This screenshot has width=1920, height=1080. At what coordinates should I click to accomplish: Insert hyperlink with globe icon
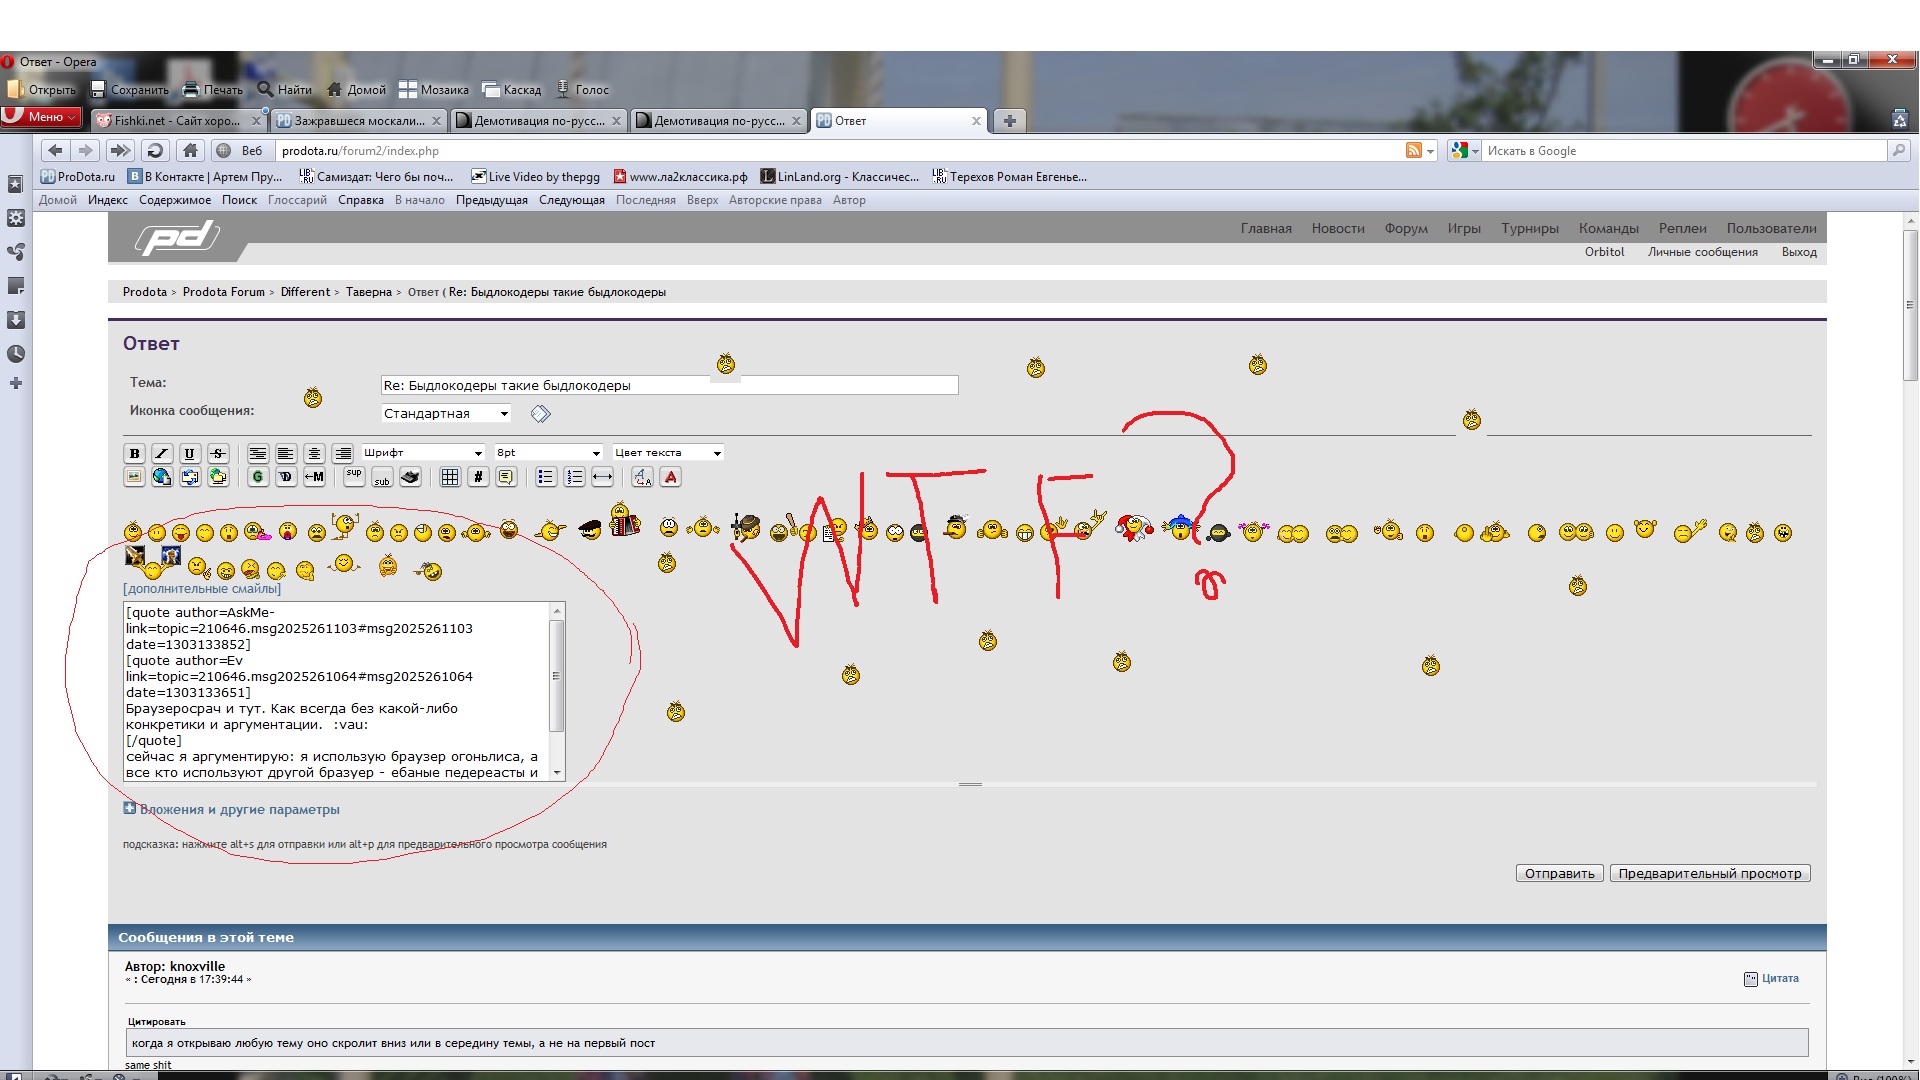pyautogui.click(x=162, y=477)
